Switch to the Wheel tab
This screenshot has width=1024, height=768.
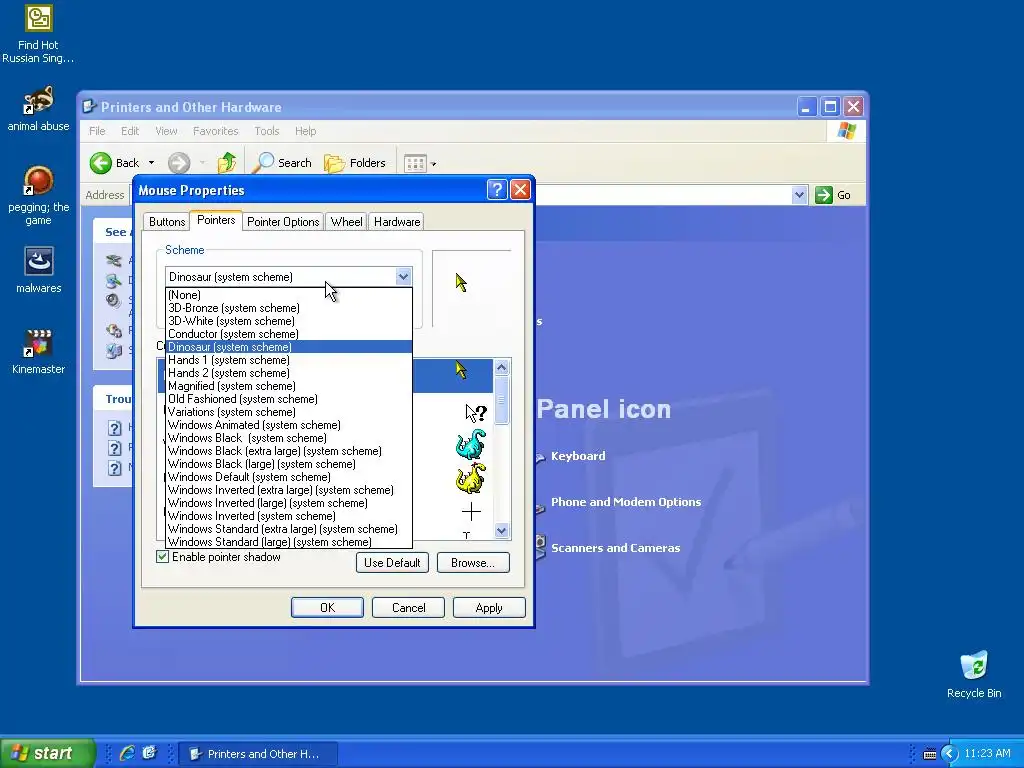click(x=346, y=222)
